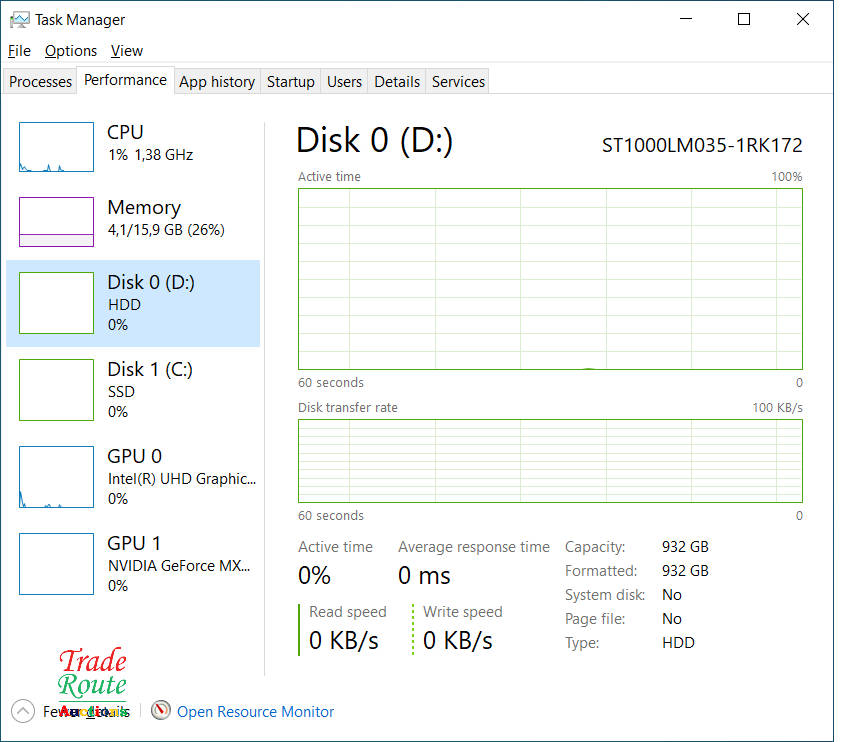Click the Resource Monitor gauge icon
This screenshot has width=841, height=742.
point(161,711)
